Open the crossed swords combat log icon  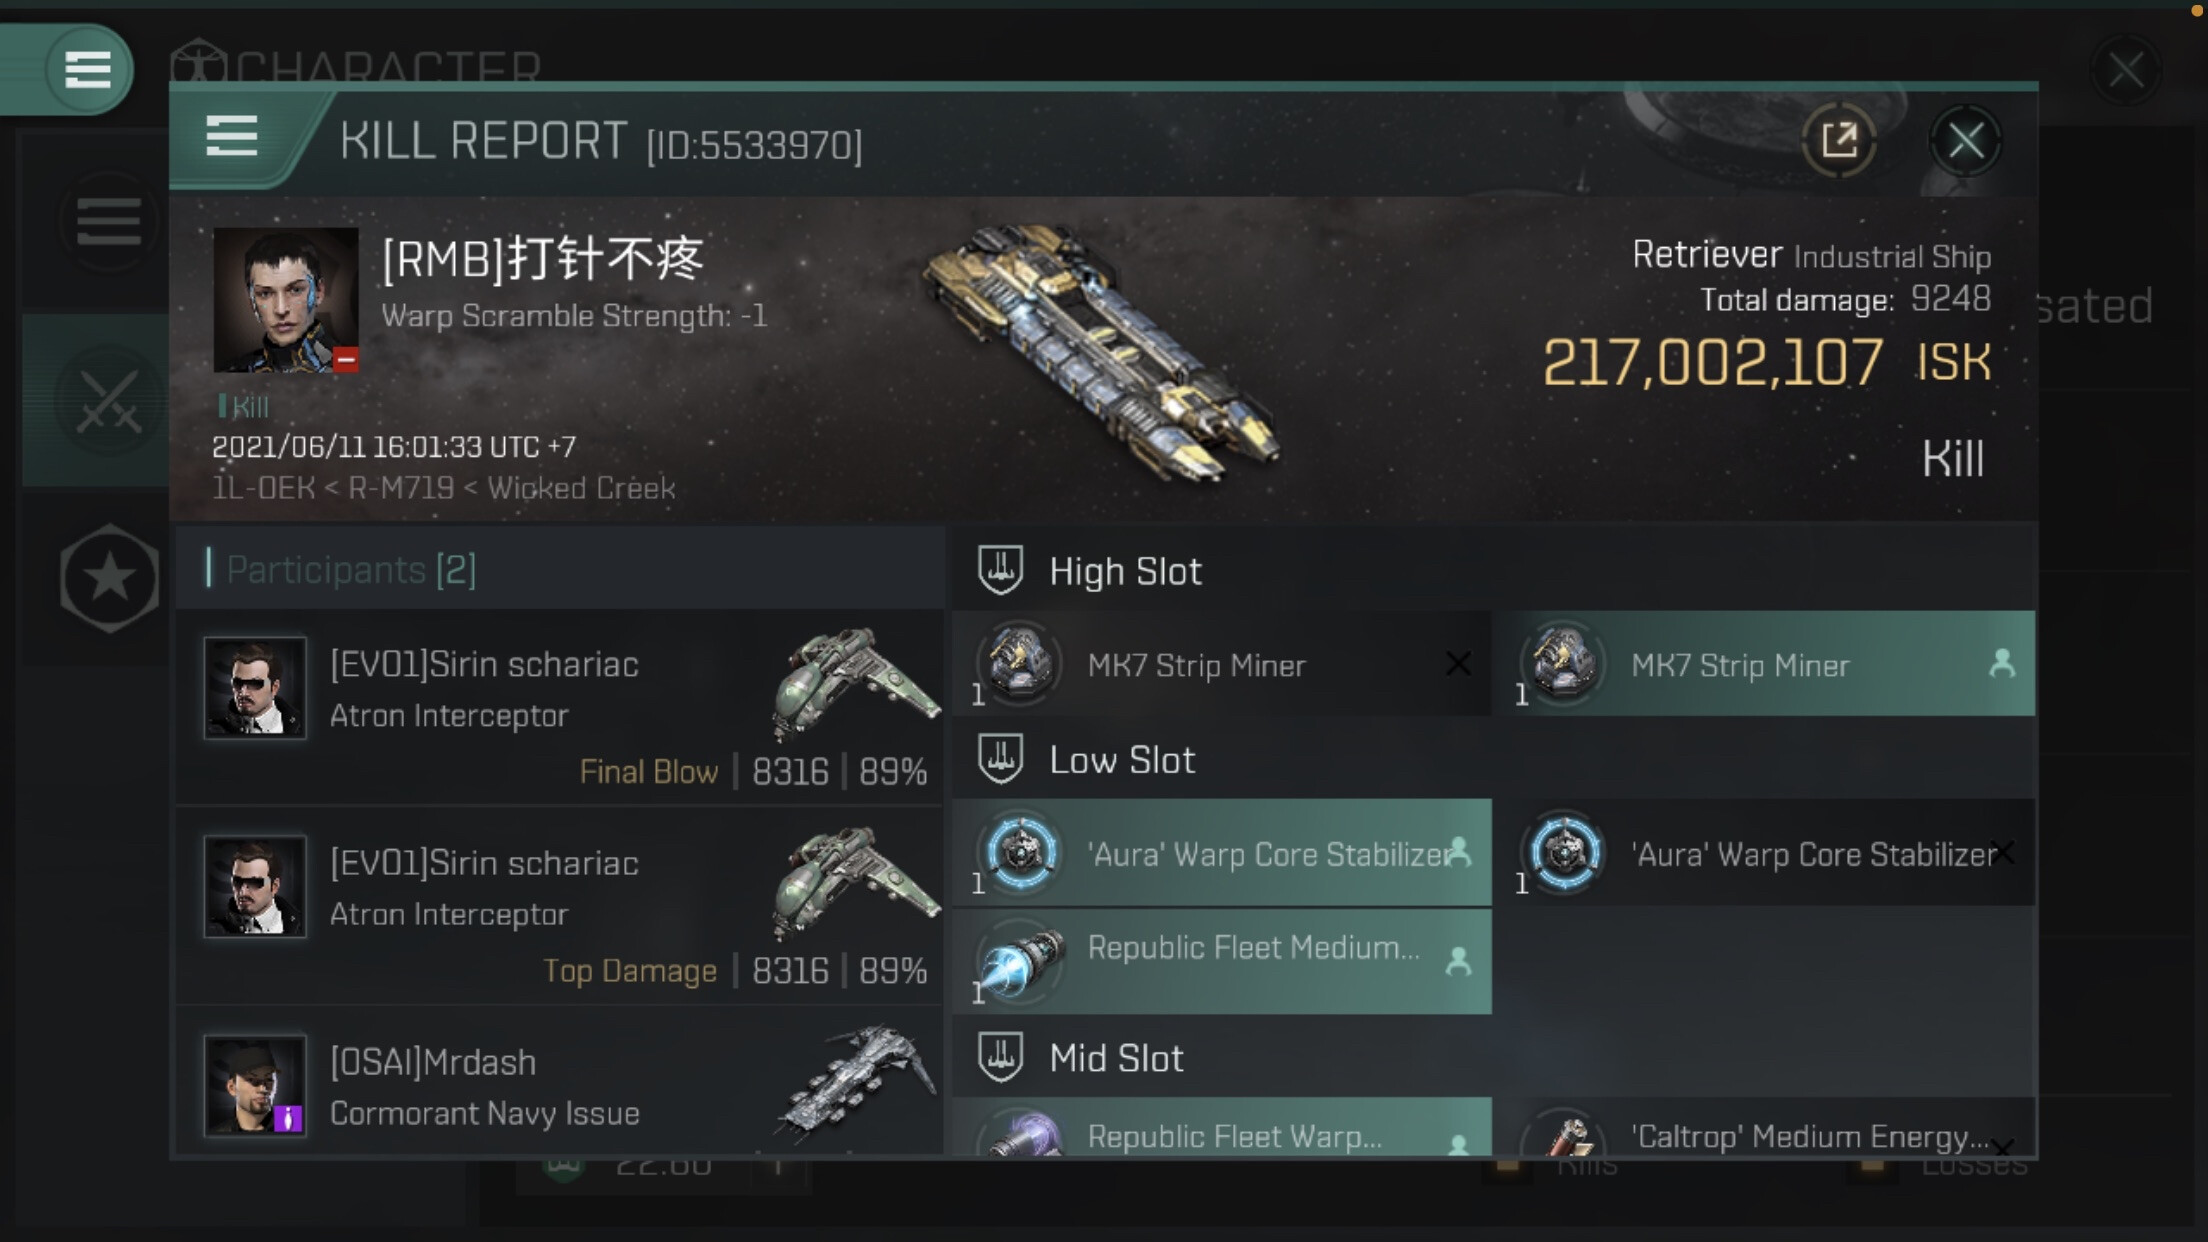109,401
